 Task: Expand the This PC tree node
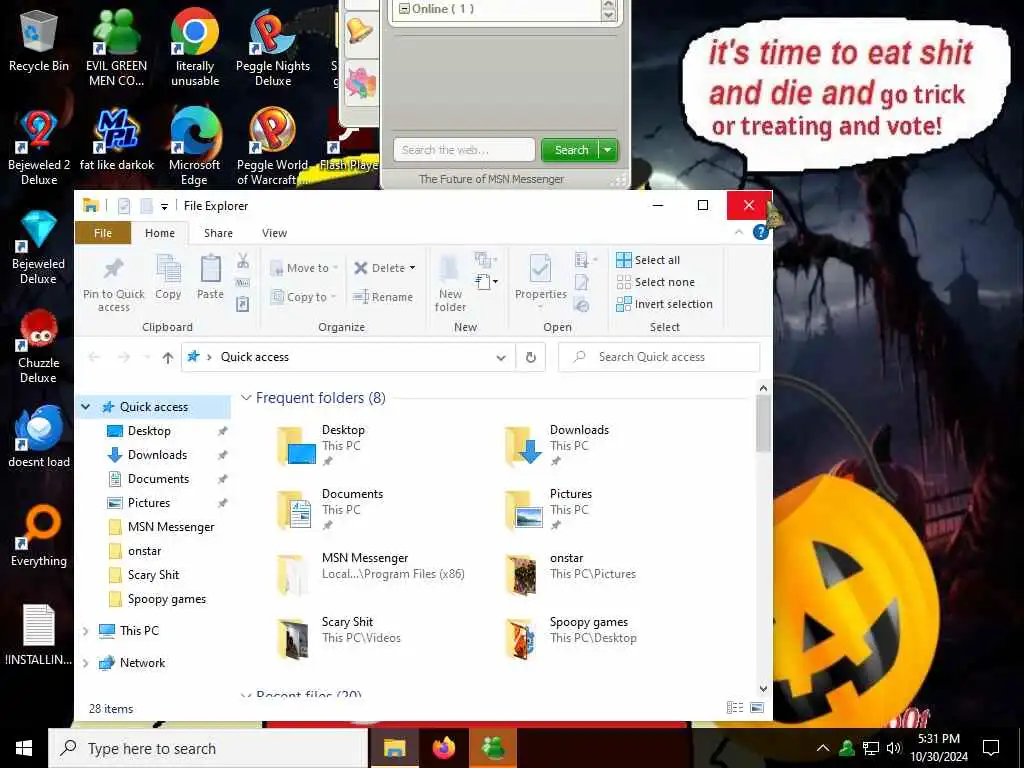click(86, 631)
